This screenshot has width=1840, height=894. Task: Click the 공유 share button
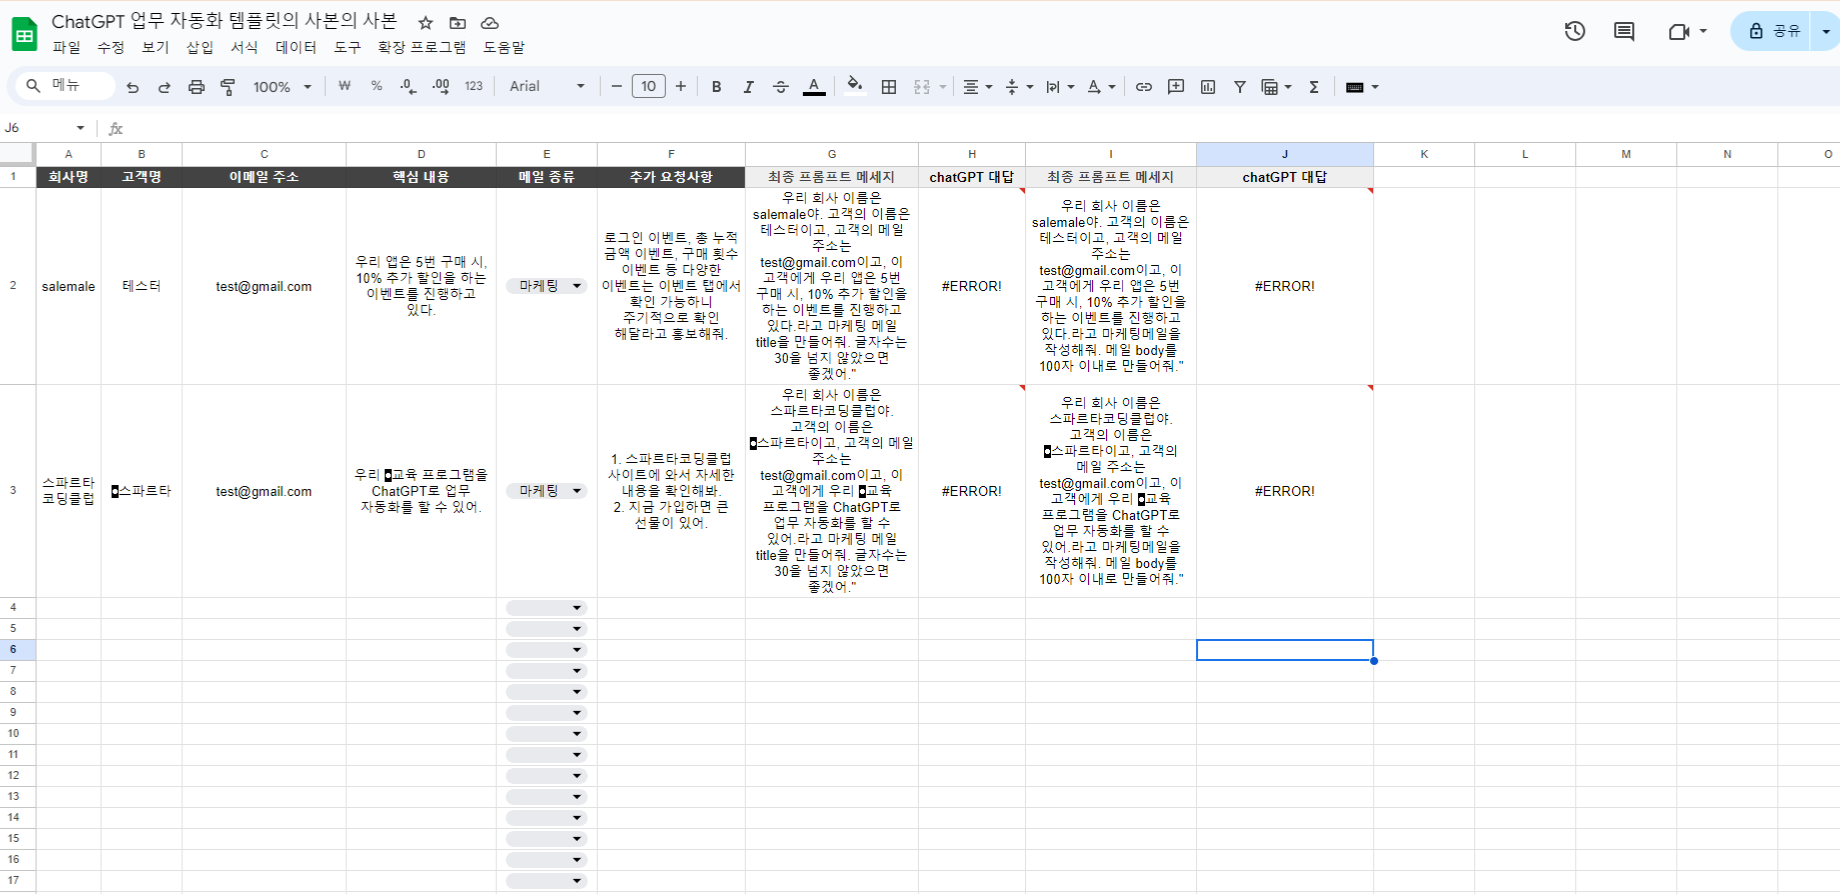pyautogui.click(x=1774, y=31)
